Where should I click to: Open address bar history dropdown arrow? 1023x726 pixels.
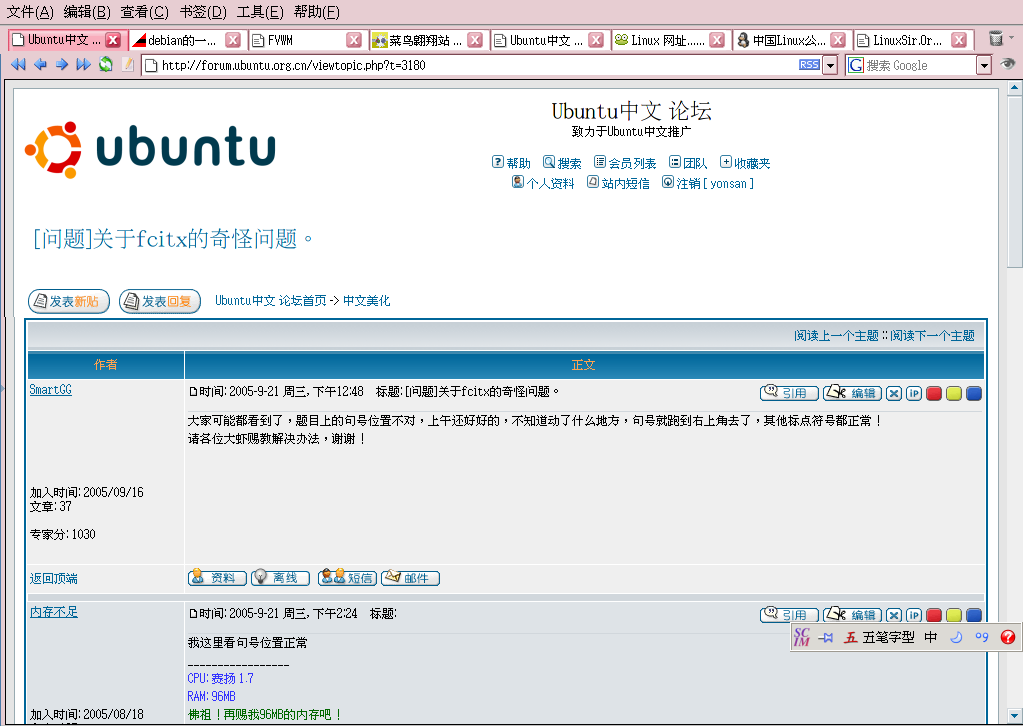830,65
